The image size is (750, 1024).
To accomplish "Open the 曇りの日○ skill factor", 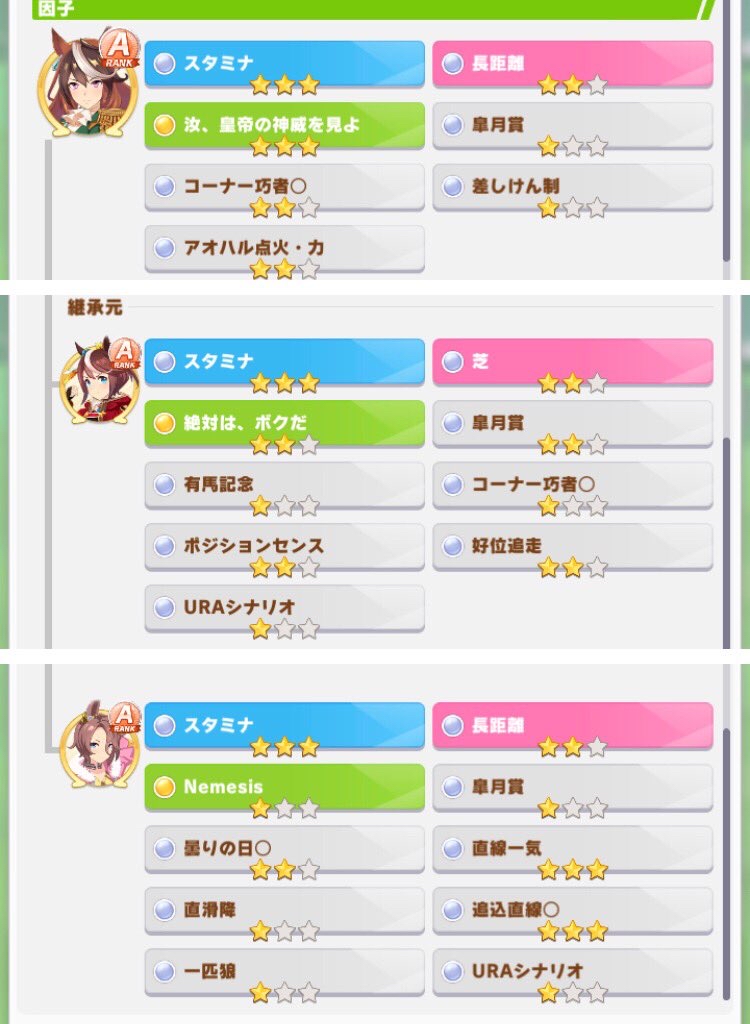I will point(284,848).
